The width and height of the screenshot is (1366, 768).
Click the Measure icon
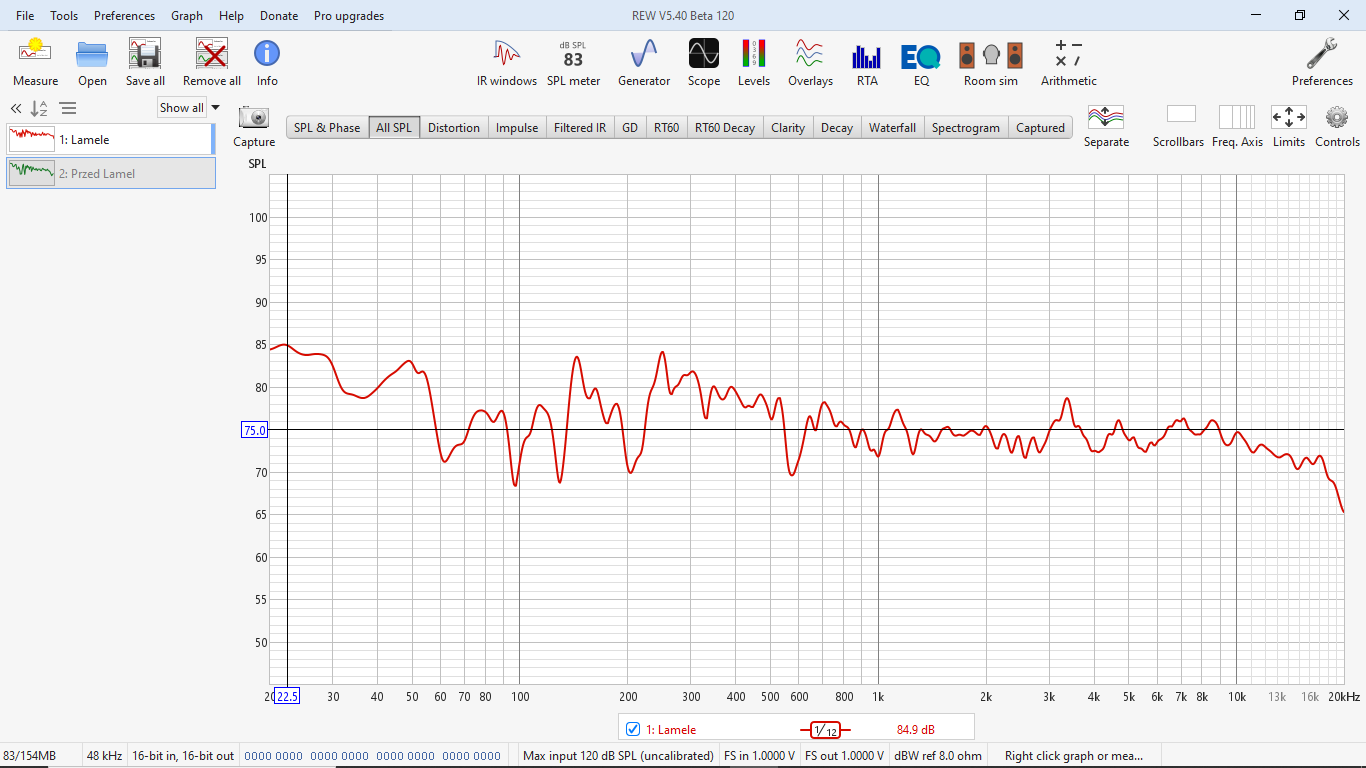(35, 62)
